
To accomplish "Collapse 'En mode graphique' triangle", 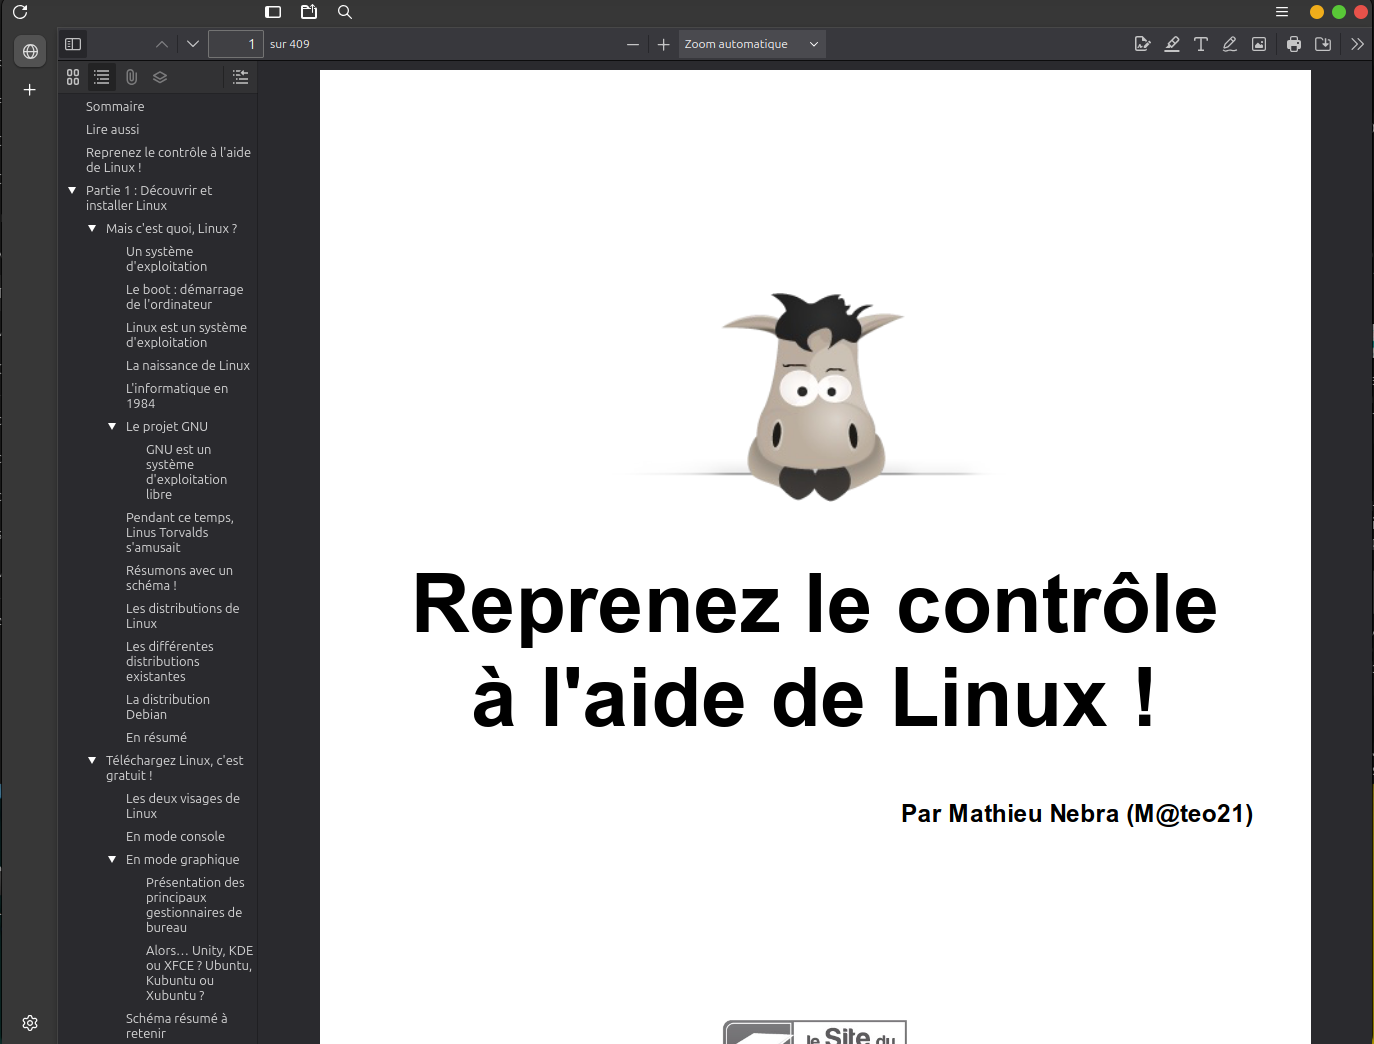I will tap(112, 859).
